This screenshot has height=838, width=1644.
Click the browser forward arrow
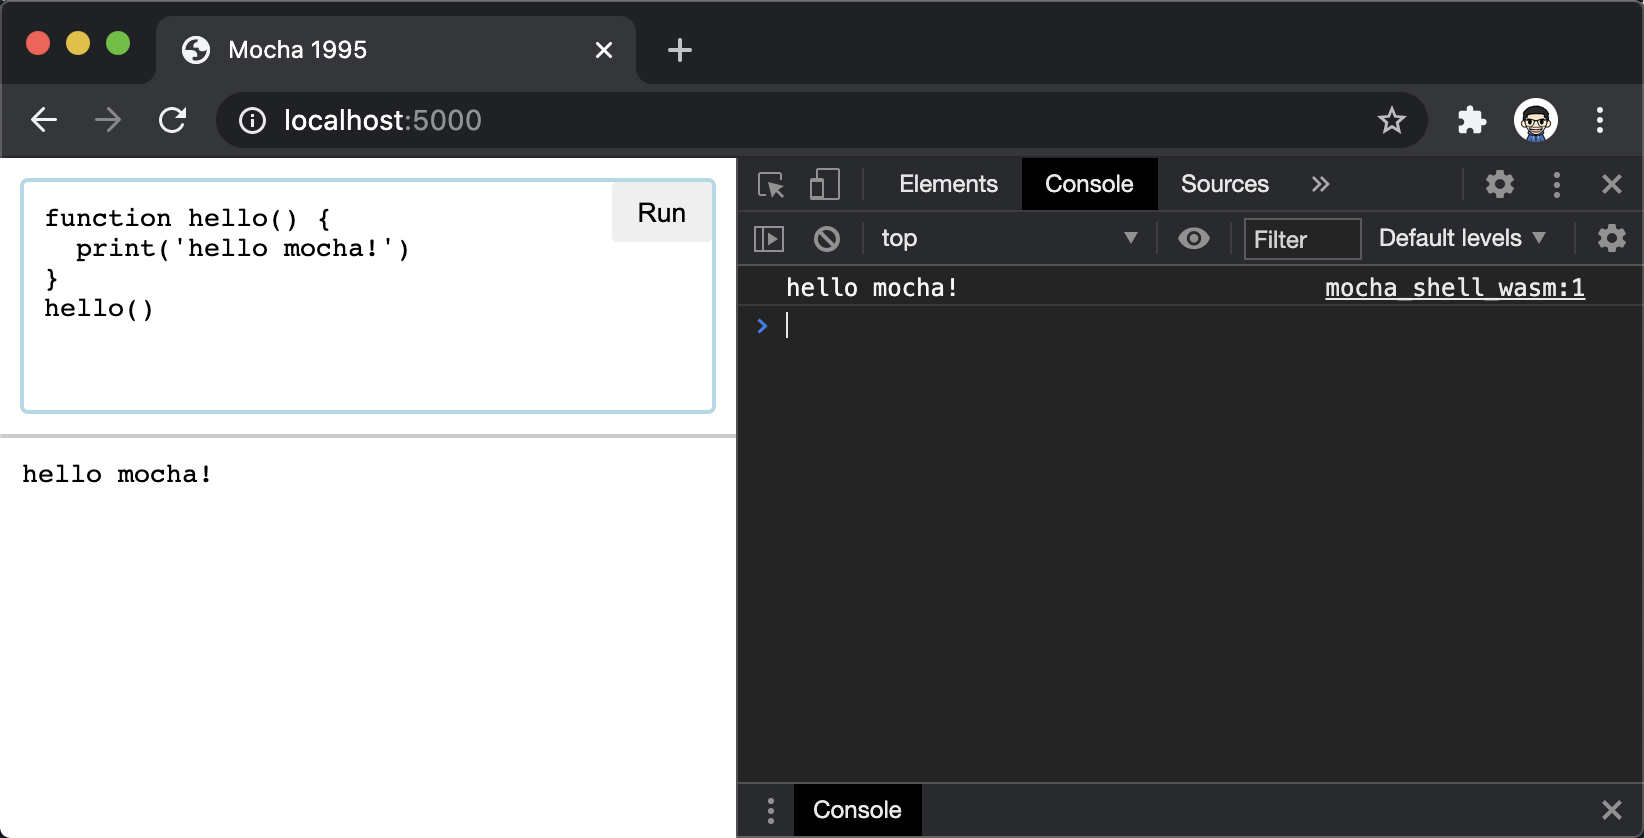coord(108,120)
